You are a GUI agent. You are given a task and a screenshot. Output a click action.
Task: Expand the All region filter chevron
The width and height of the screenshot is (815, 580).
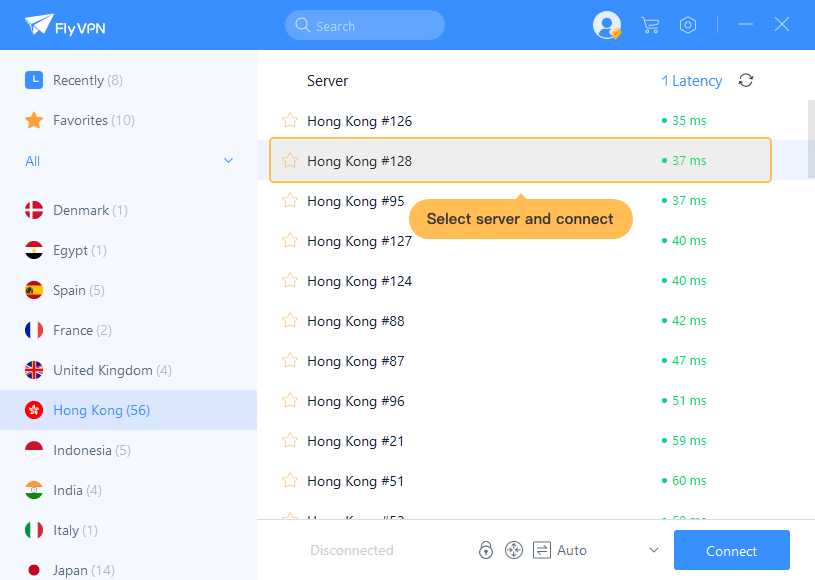[x=228, y=161]
